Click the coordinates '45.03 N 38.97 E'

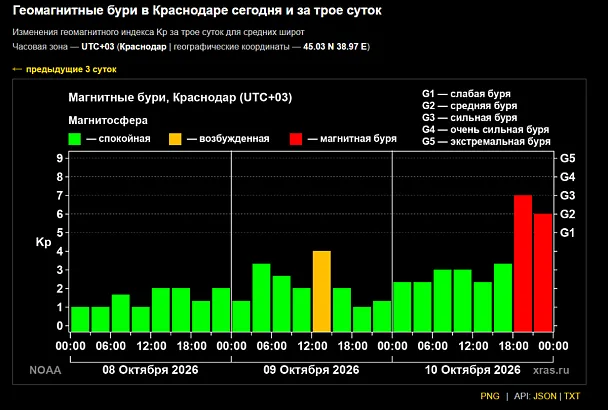pos(335,47)
